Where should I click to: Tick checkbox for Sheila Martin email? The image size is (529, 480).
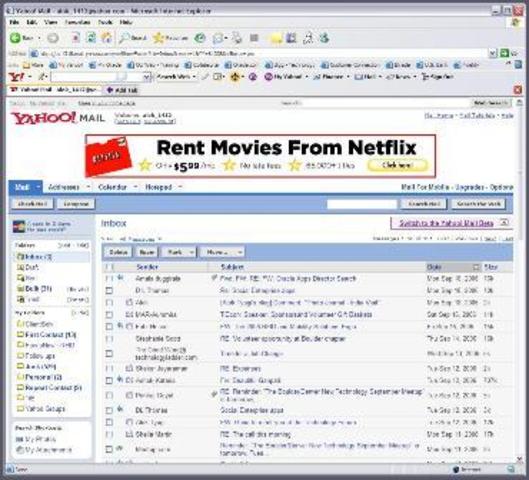tap(109, 434)
